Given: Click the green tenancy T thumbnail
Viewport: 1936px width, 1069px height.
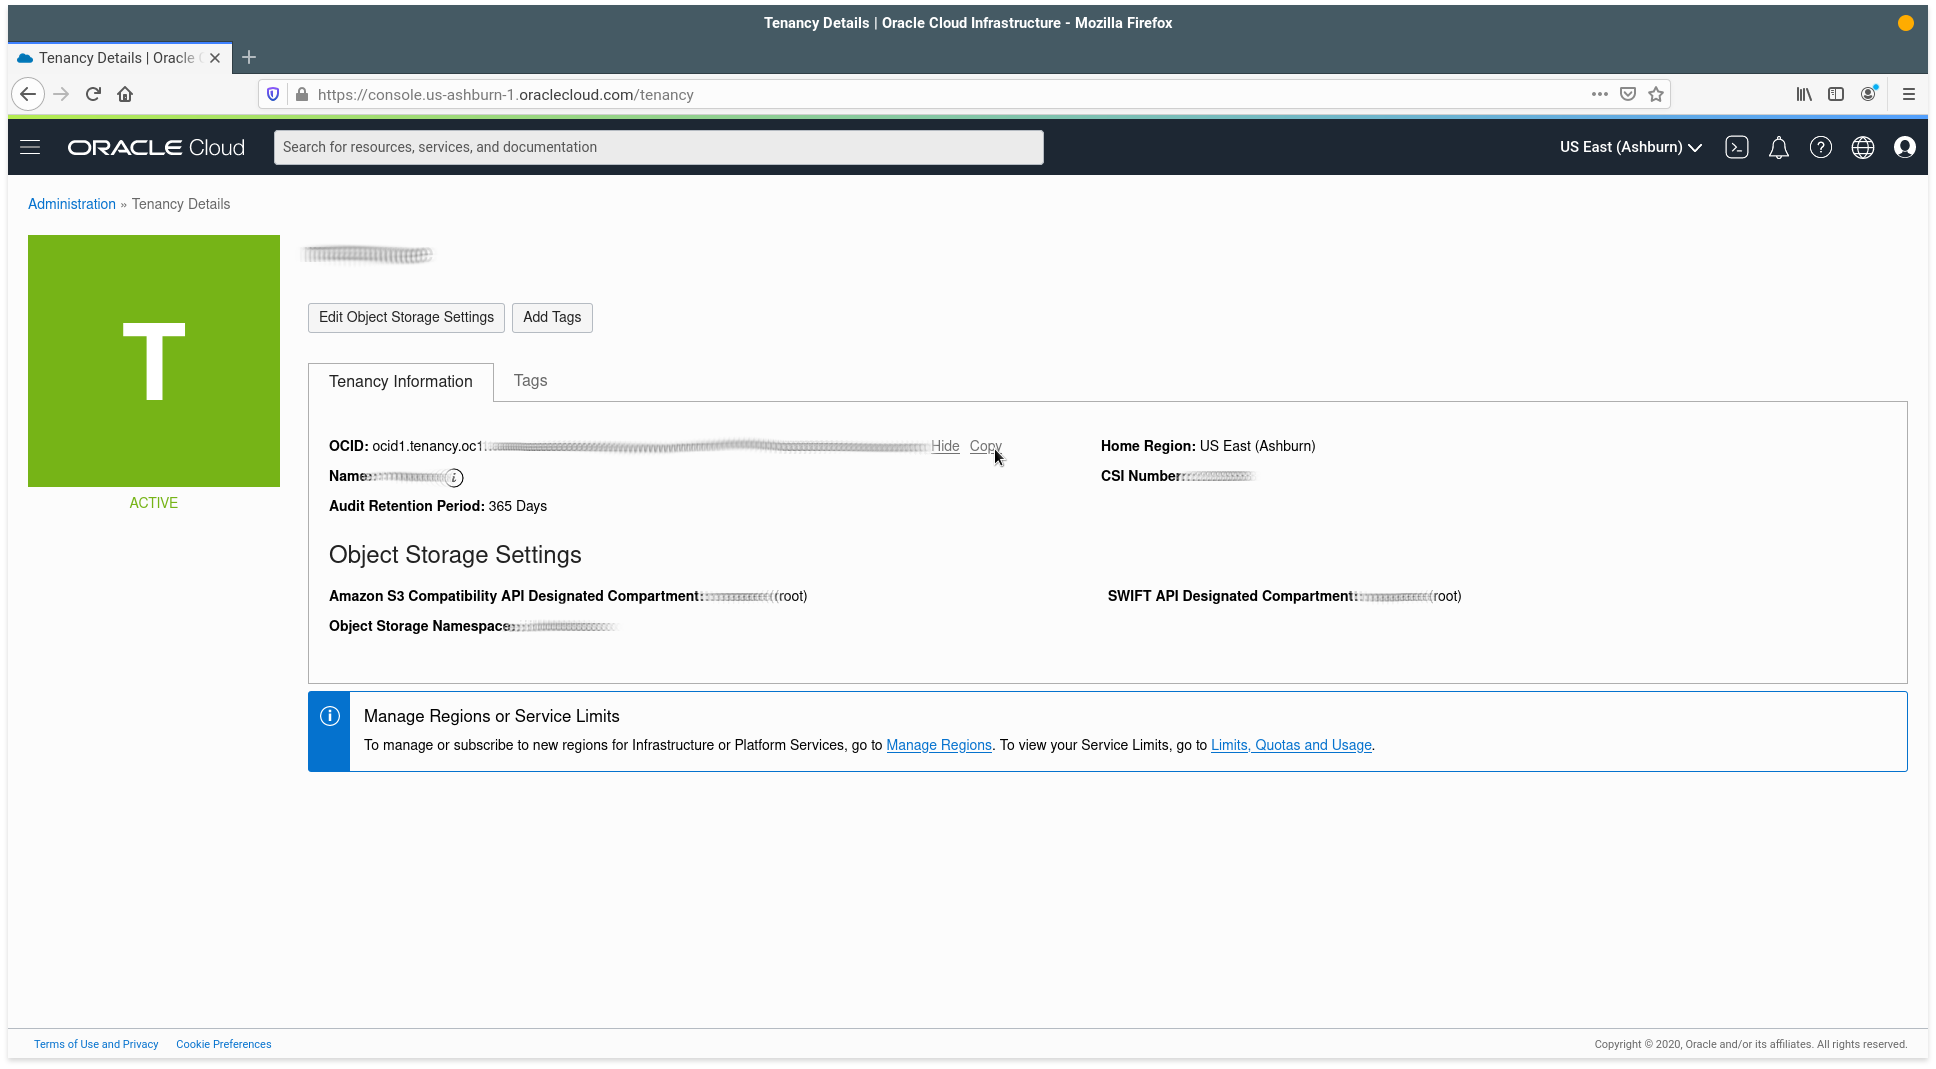Looking at the screenshot, I should [154, 361].
